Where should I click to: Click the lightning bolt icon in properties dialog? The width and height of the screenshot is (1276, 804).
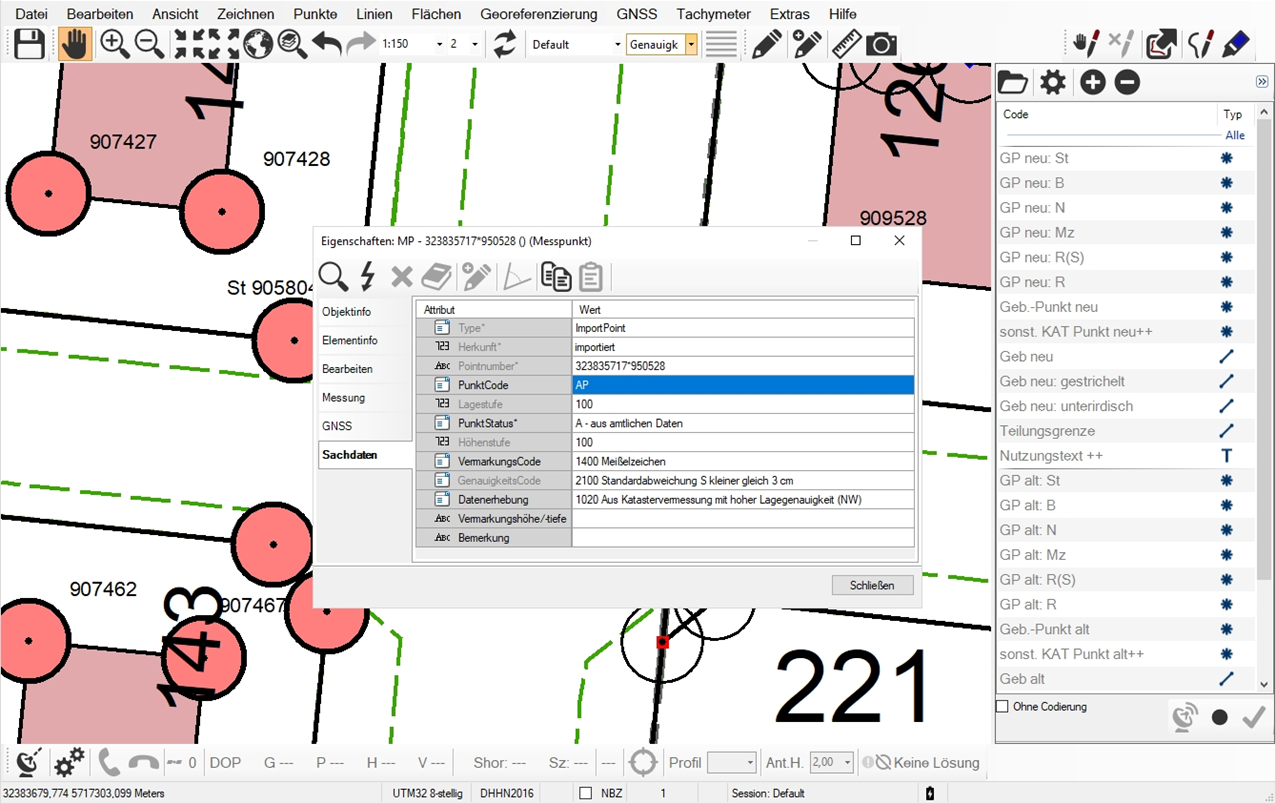pos(367,276)
